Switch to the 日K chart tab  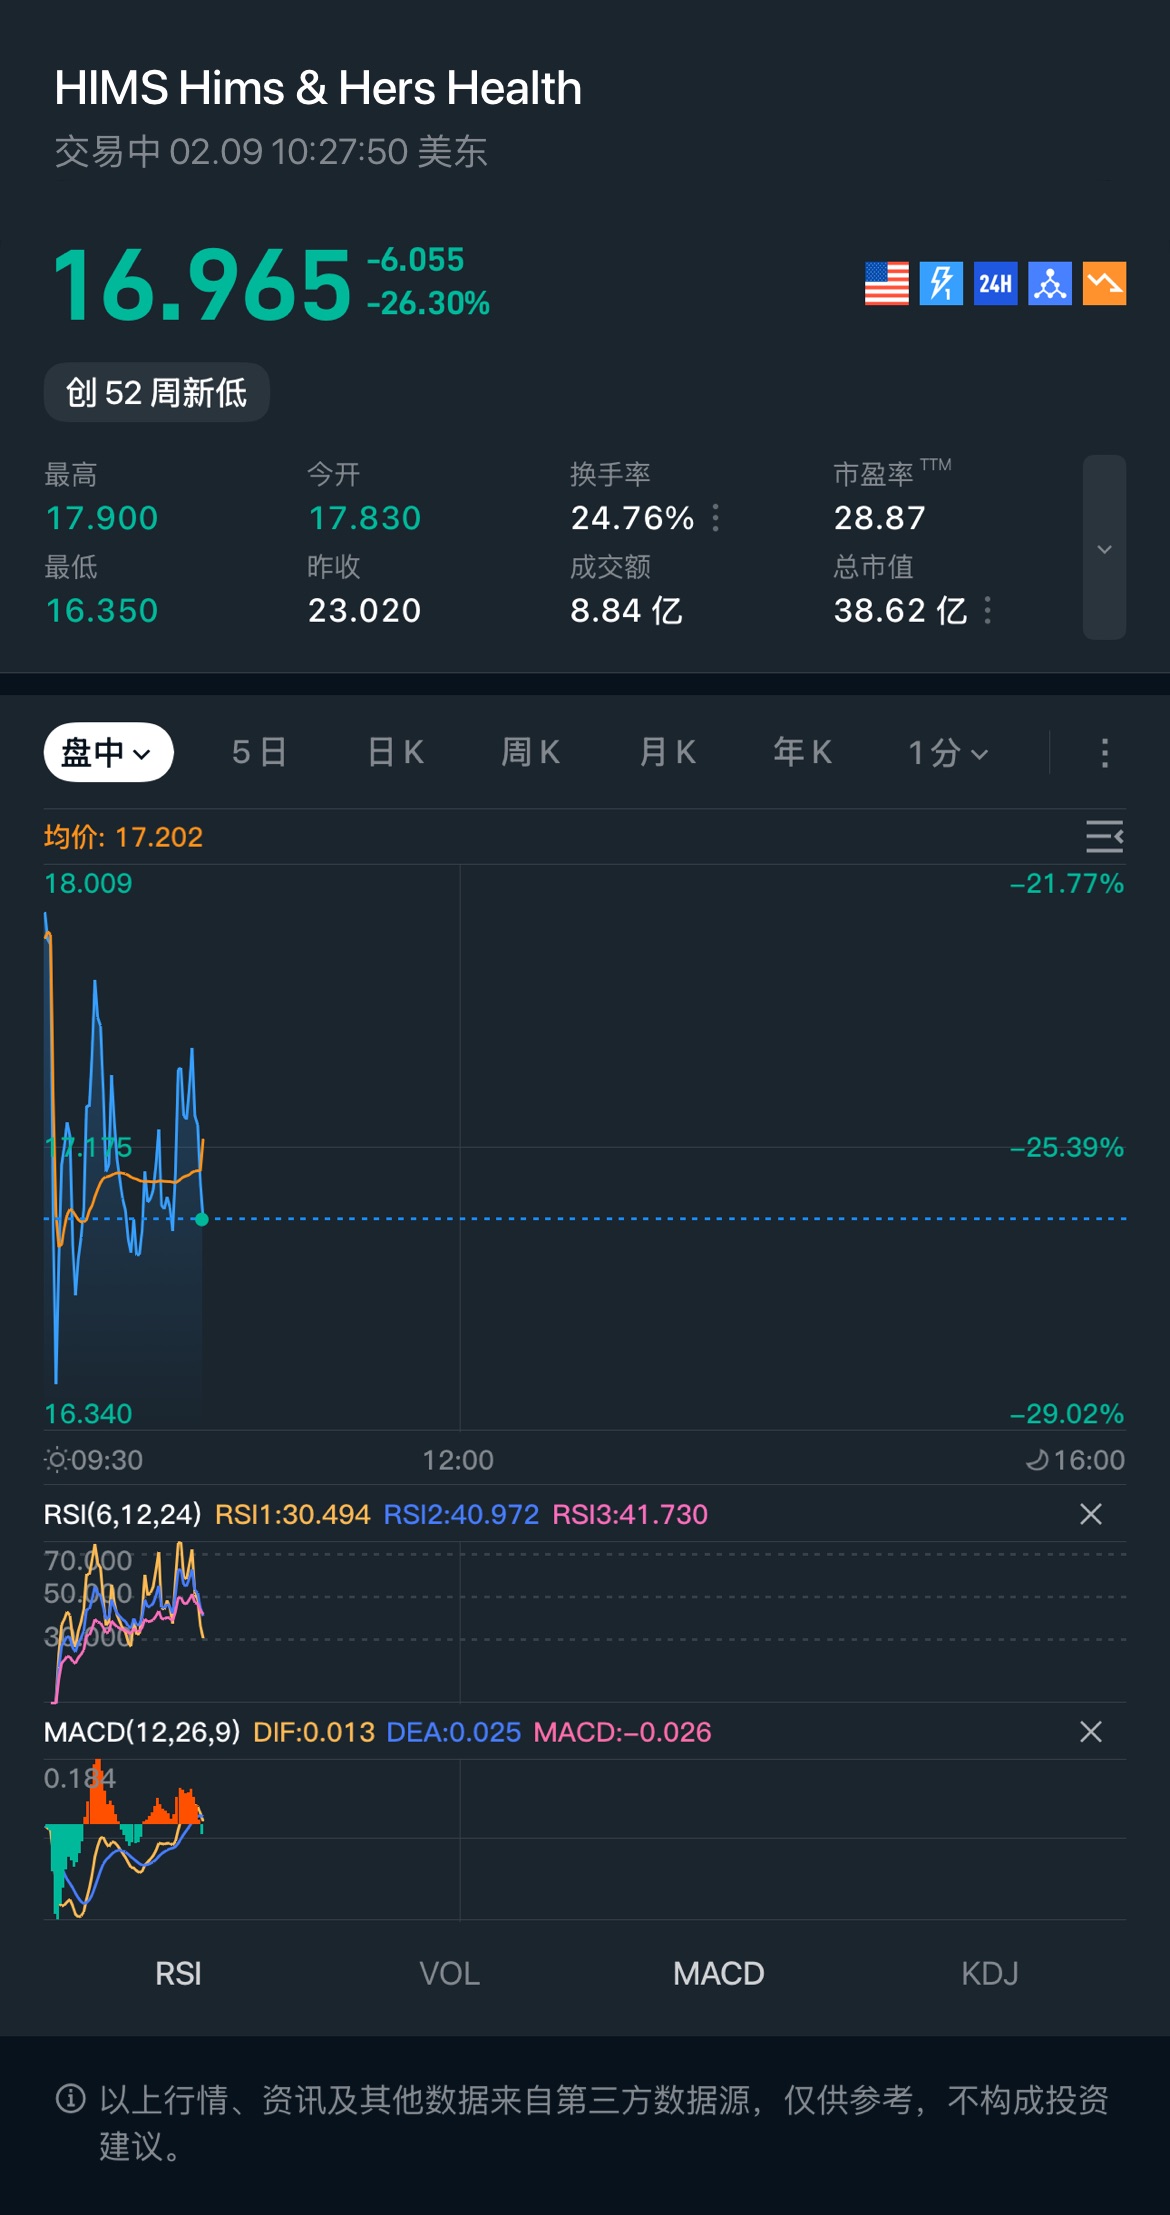tap(395, 752)
